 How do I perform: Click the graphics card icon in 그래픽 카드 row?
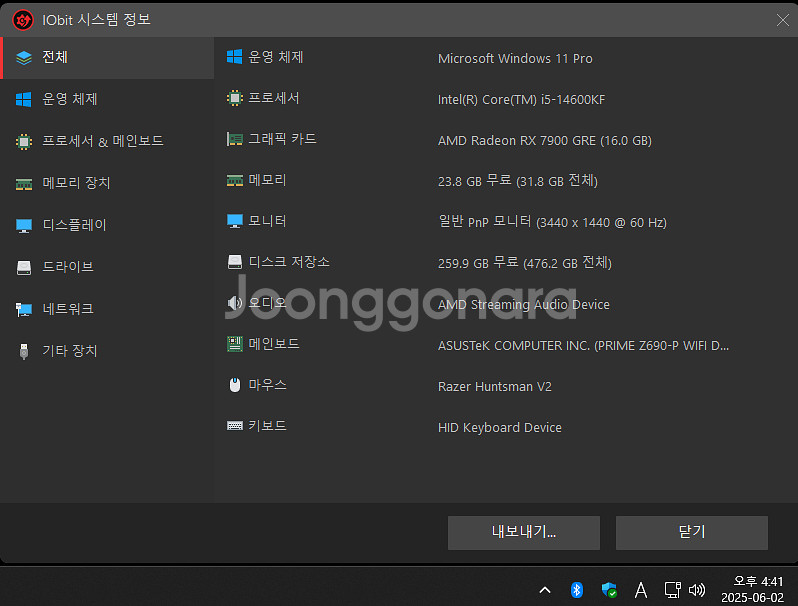click(x=235, y=139)
